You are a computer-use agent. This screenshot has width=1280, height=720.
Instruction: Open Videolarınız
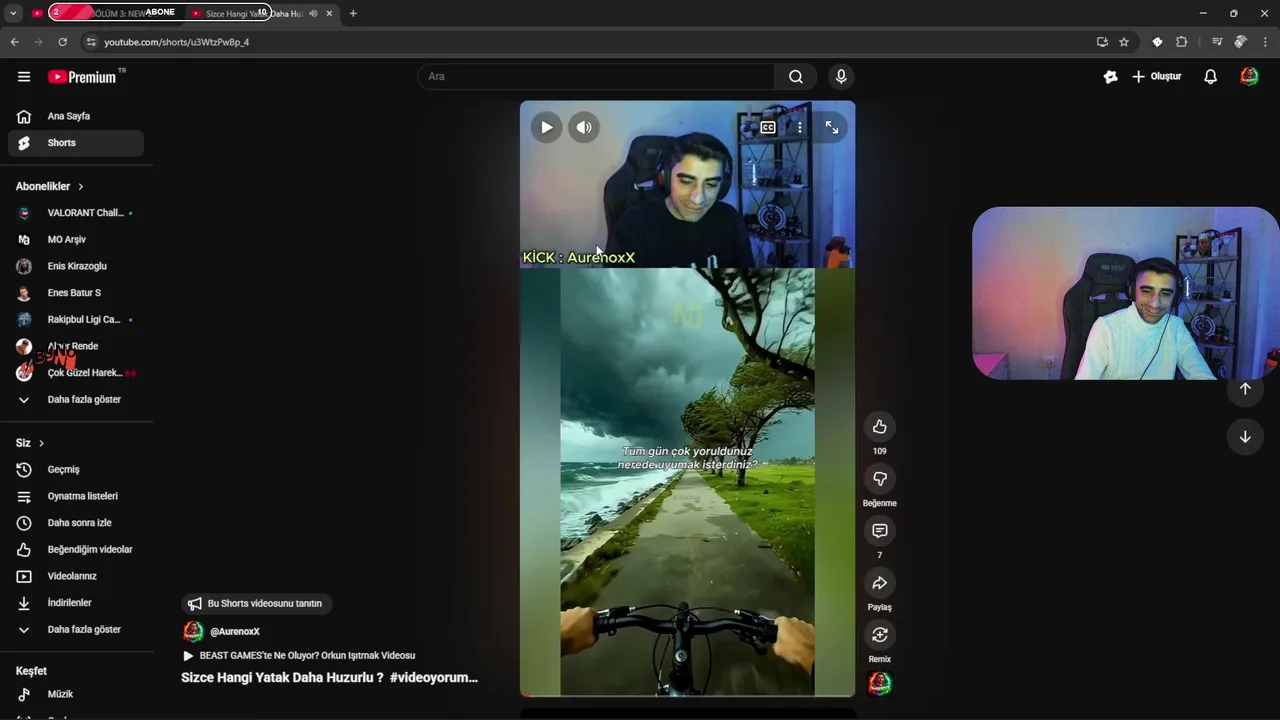(x=76, y=576)
